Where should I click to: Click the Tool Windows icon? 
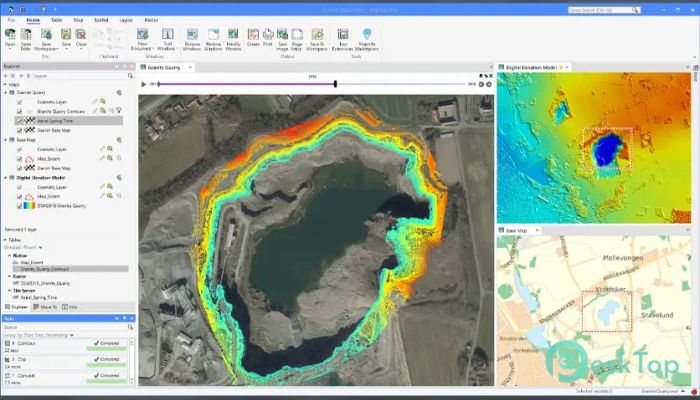pyautogui.click(x=168, y=35)
